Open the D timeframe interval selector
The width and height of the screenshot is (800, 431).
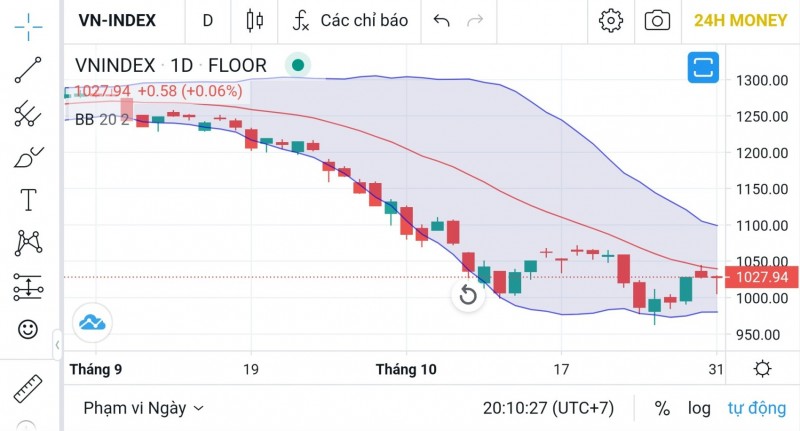tap(208, 20)
